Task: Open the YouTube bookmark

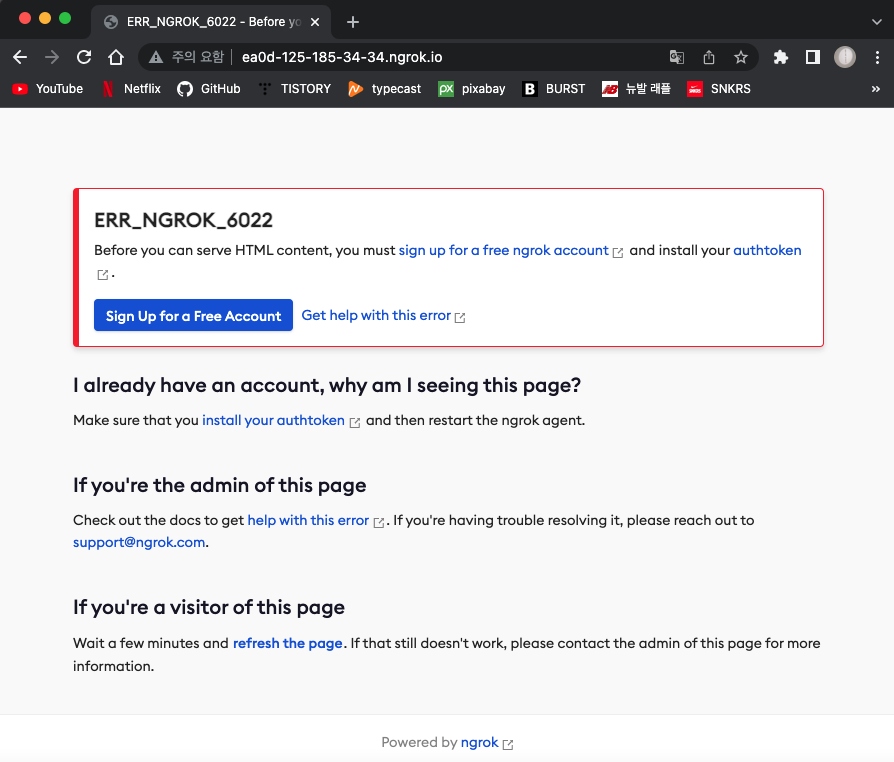Action: [48, 89]
